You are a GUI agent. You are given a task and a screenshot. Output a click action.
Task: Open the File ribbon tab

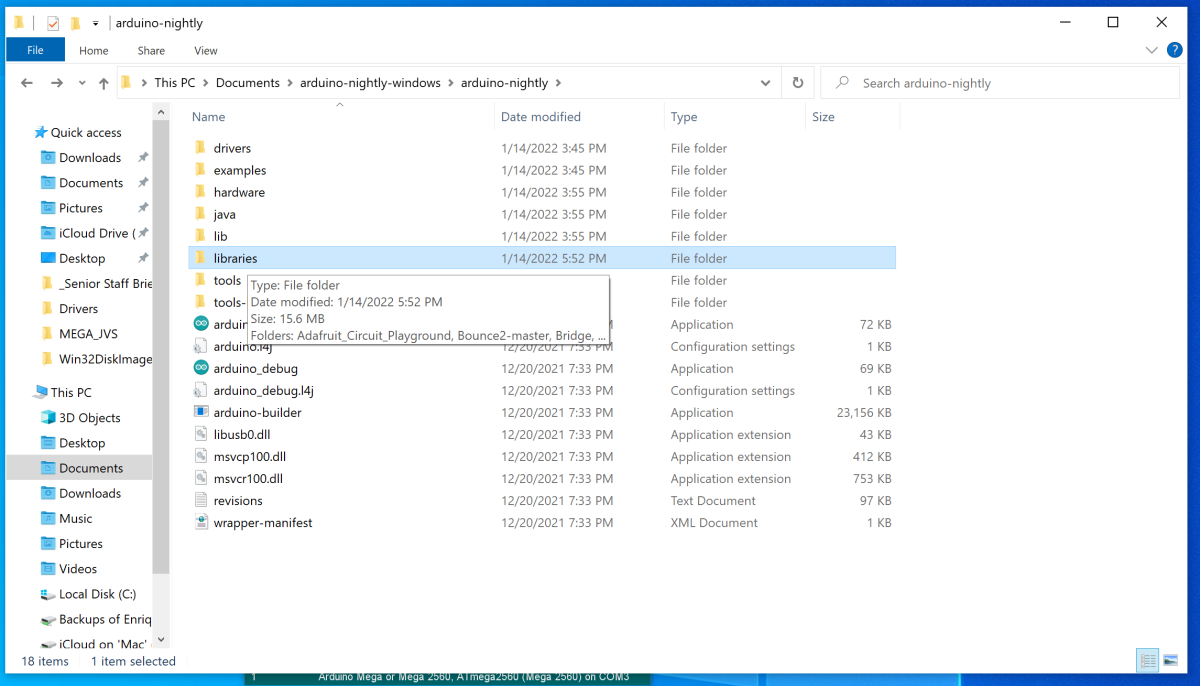pyautogui.click(x=35, y=50)
